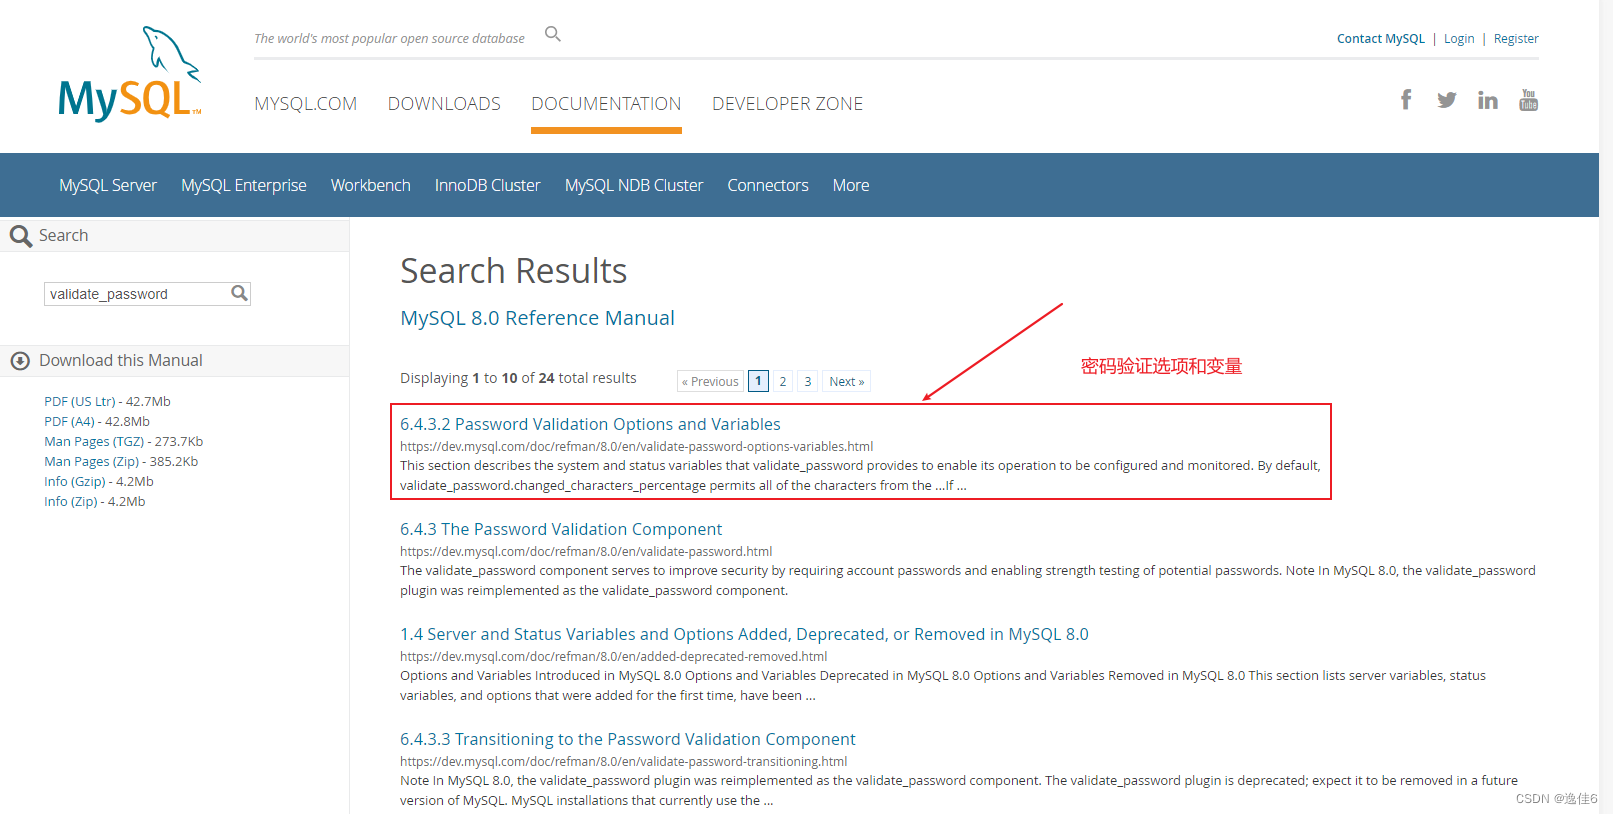The image size is (1613, 814).
Task: Open Password Validation Options and Variables result
Action: 590,424
